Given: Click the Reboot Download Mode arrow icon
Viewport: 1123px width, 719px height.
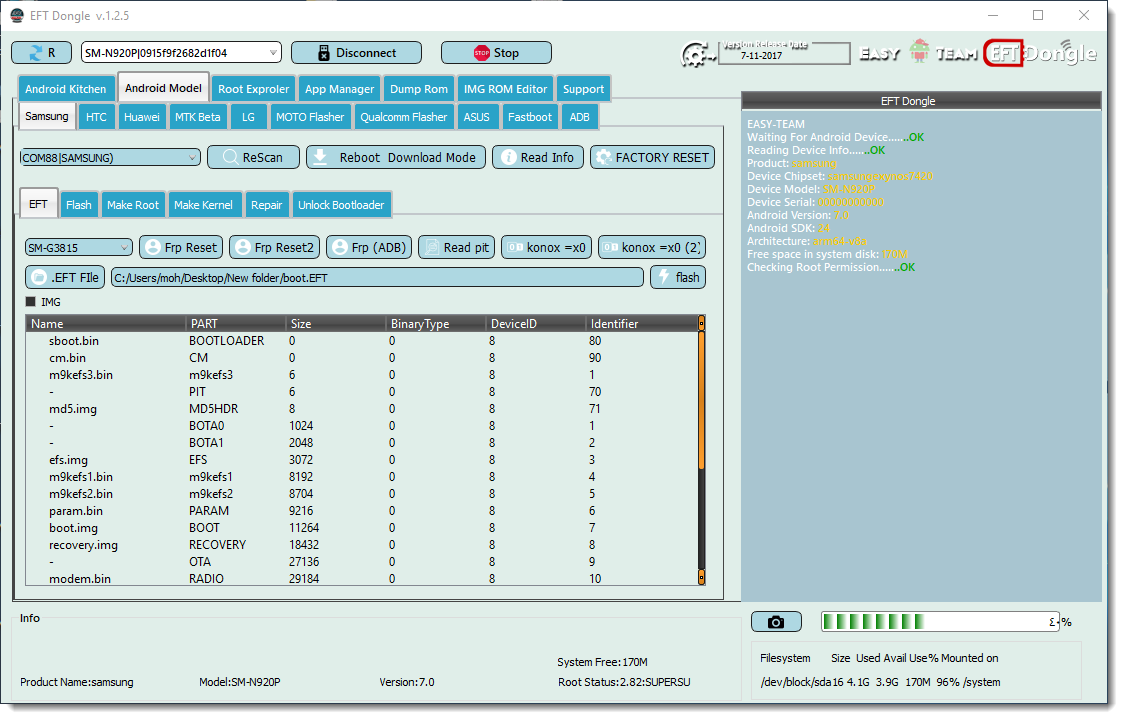Looking at the screenshot, I should (320, 158).
